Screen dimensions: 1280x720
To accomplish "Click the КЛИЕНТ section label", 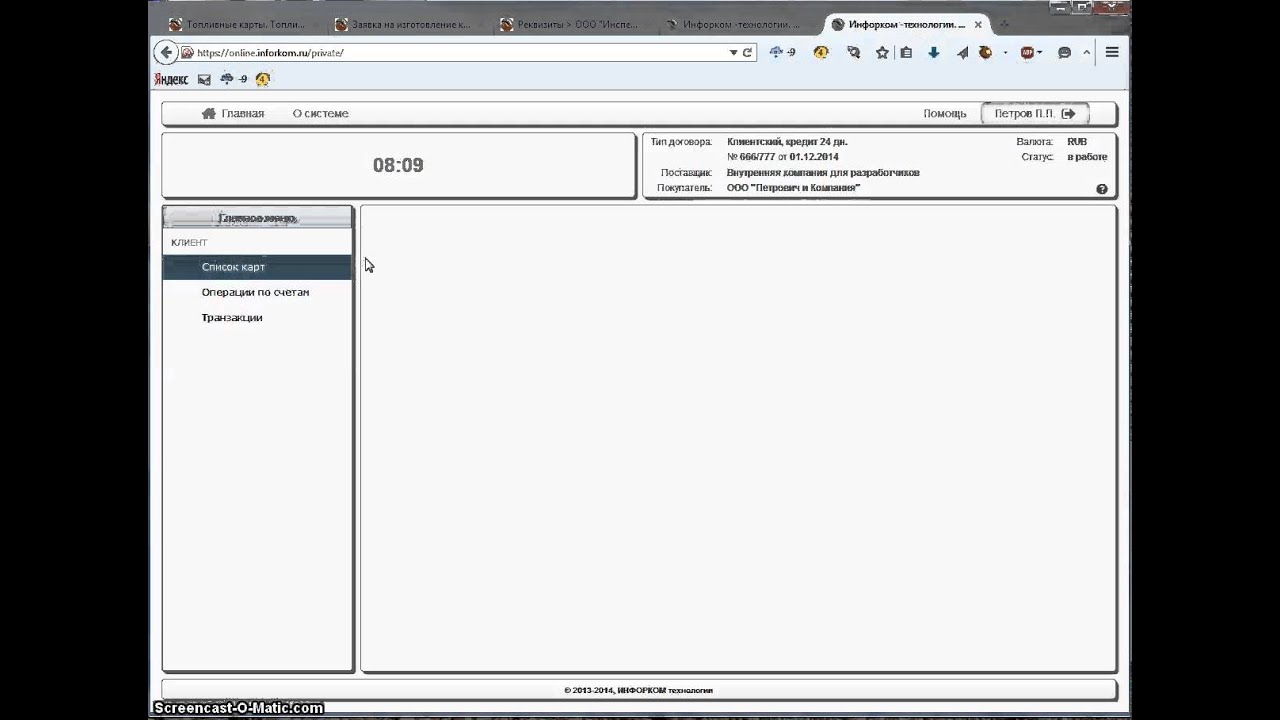I will coord(189,243).
